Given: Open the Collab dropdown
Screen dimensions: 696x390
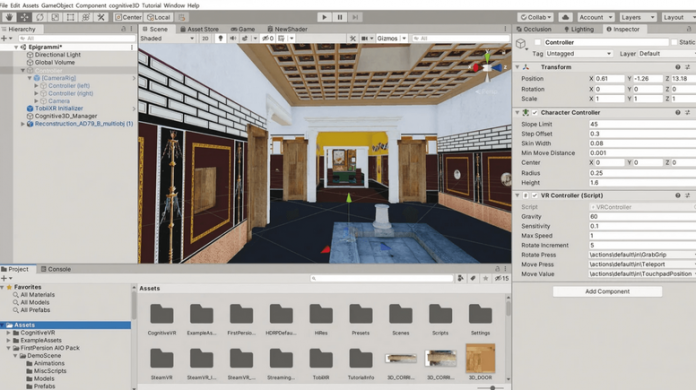Looking at the screenshot, I should tap(535, 17).
